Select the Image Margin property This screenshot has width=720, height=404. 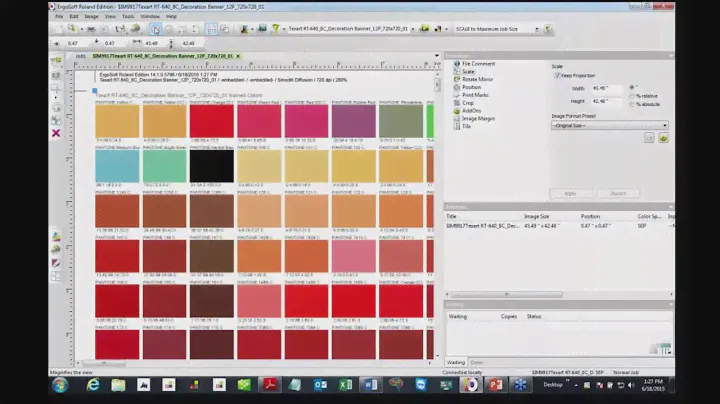[x=478, y=119]
